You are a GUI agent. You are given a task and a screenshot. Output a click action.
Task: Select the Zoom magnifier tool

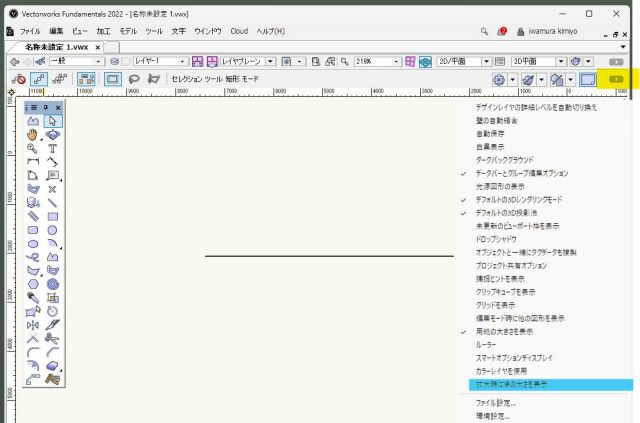pos(33,148)
